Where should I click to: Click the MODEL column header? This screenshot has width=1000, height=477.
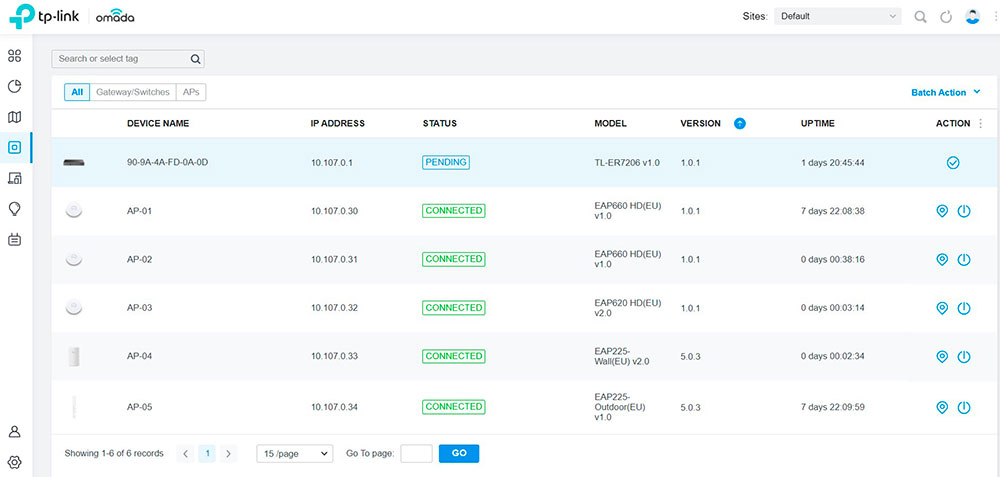tap(610, 124)
